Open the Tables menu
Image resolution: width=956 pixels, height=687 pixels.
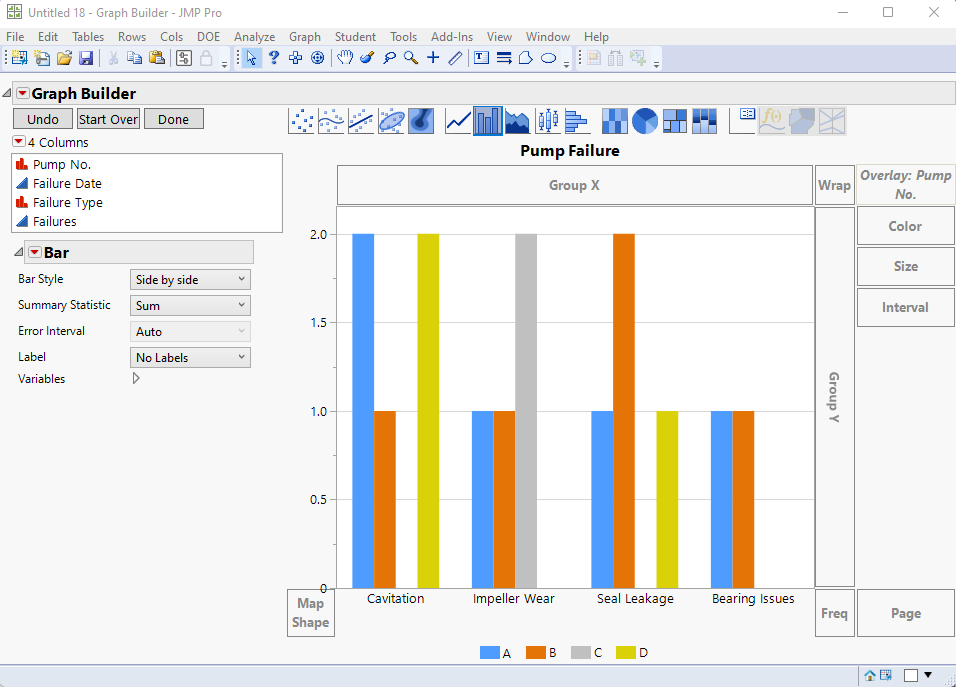(88, 37)
